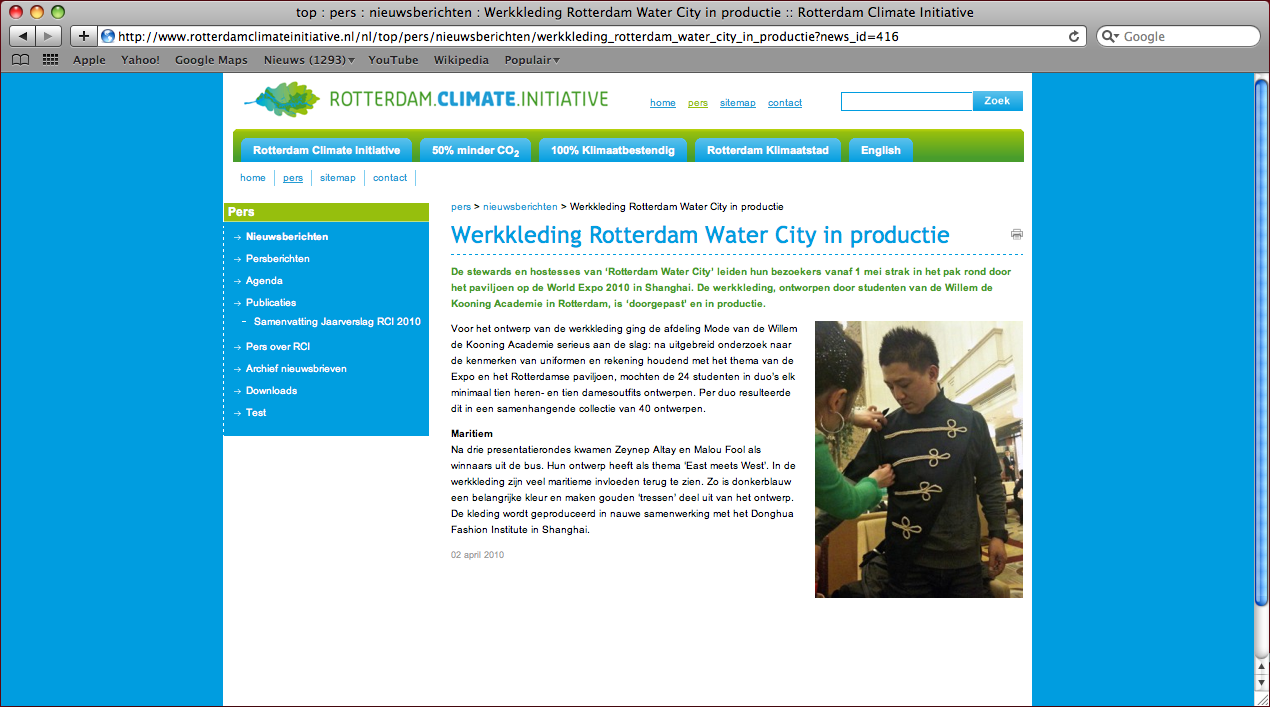
Task: Click pers in the sub navigation
Action: click(x=293, y=178)
